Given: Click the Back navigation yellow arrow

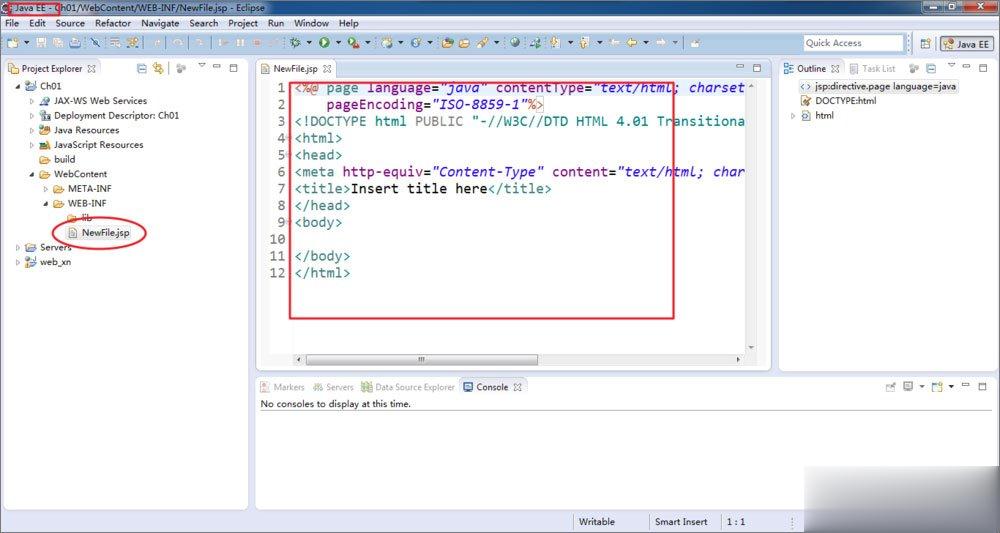Looking at the screenshot, I should (x=631, y=43).
